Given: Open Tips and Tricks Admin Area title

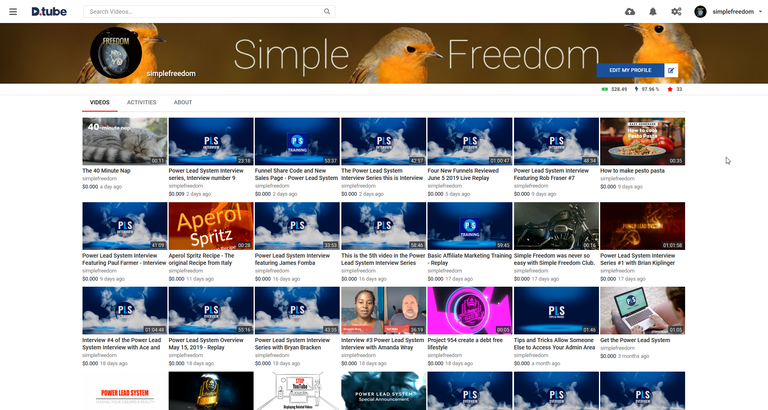Looking at the screenshot, I should coord(554,343).
